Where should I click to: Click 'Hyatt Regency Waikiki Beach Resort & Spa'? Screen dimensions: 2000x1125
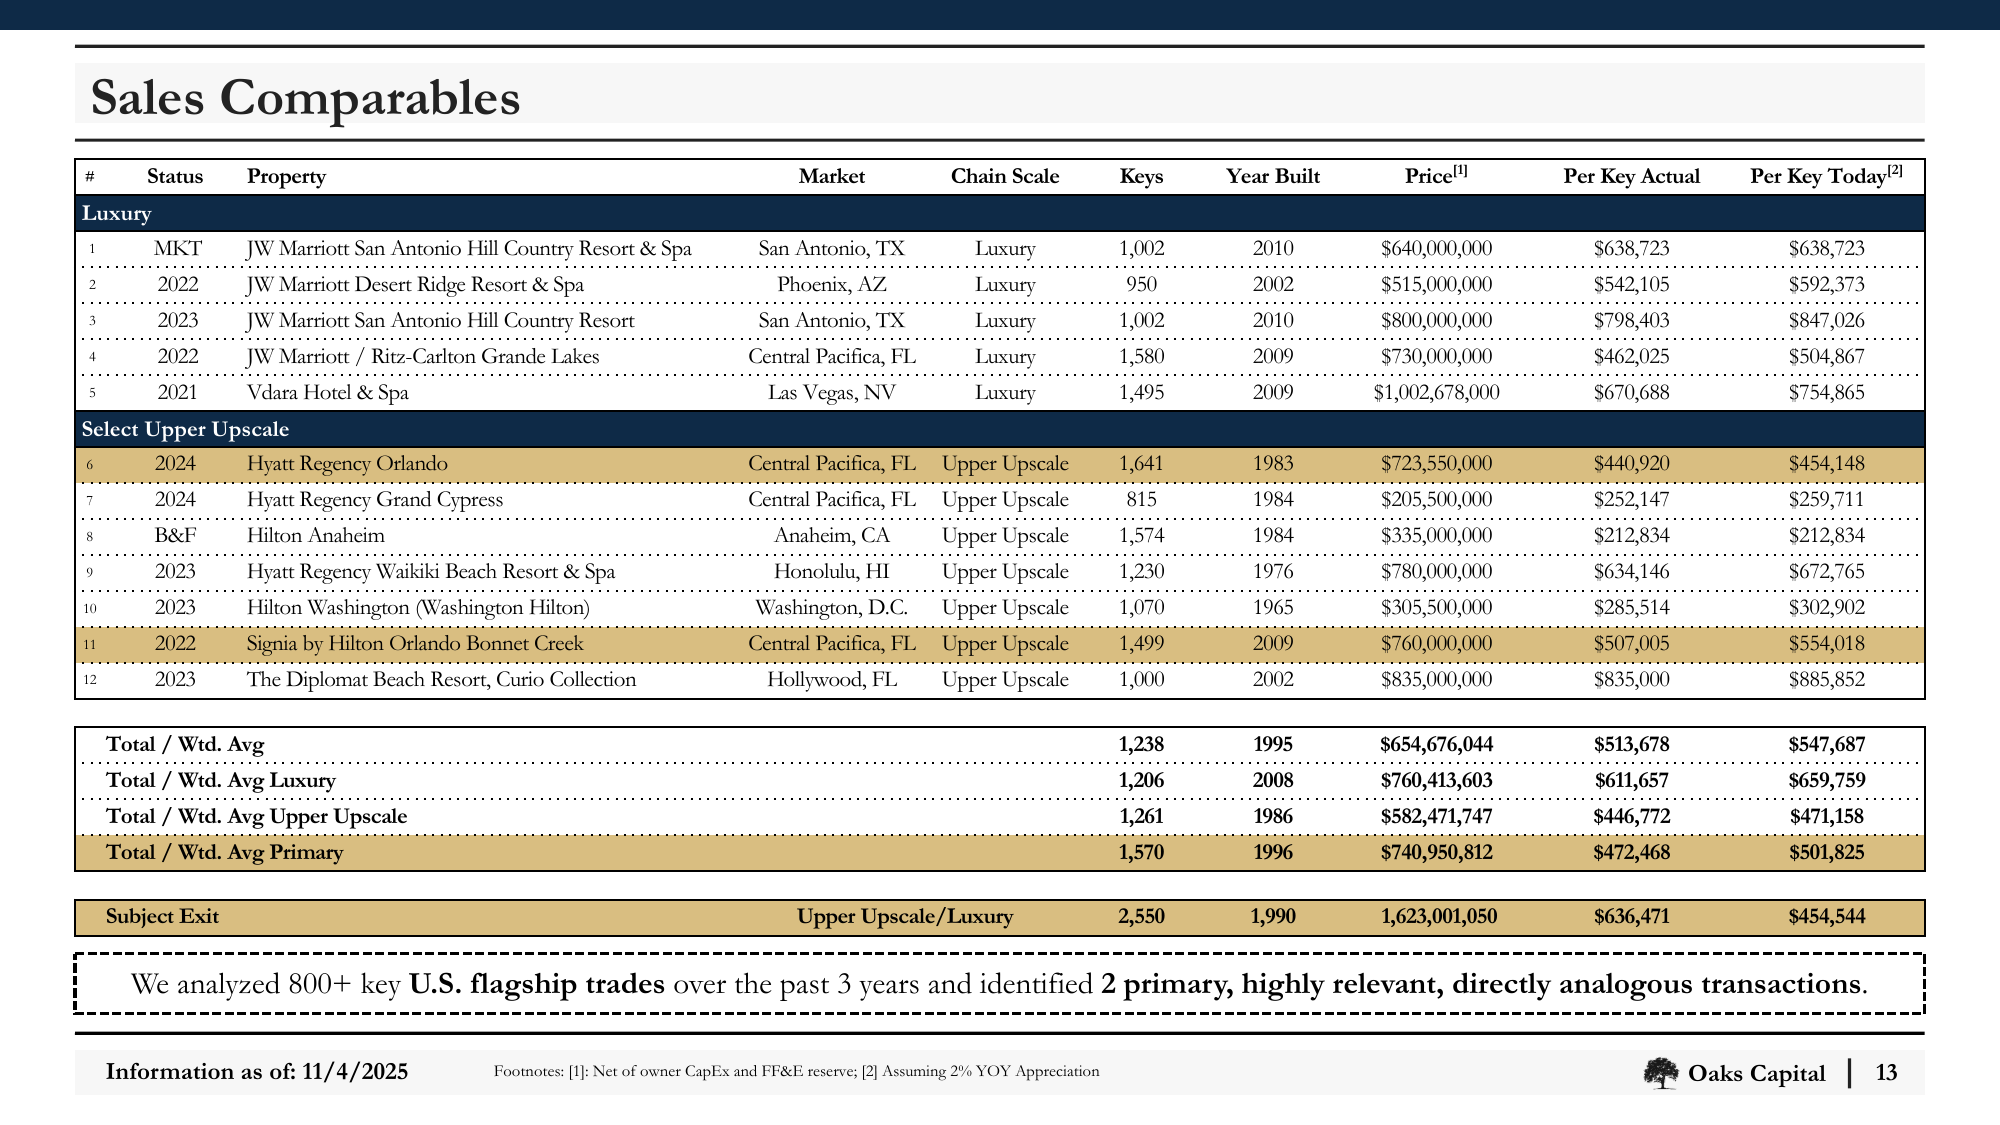coord(431,571)
